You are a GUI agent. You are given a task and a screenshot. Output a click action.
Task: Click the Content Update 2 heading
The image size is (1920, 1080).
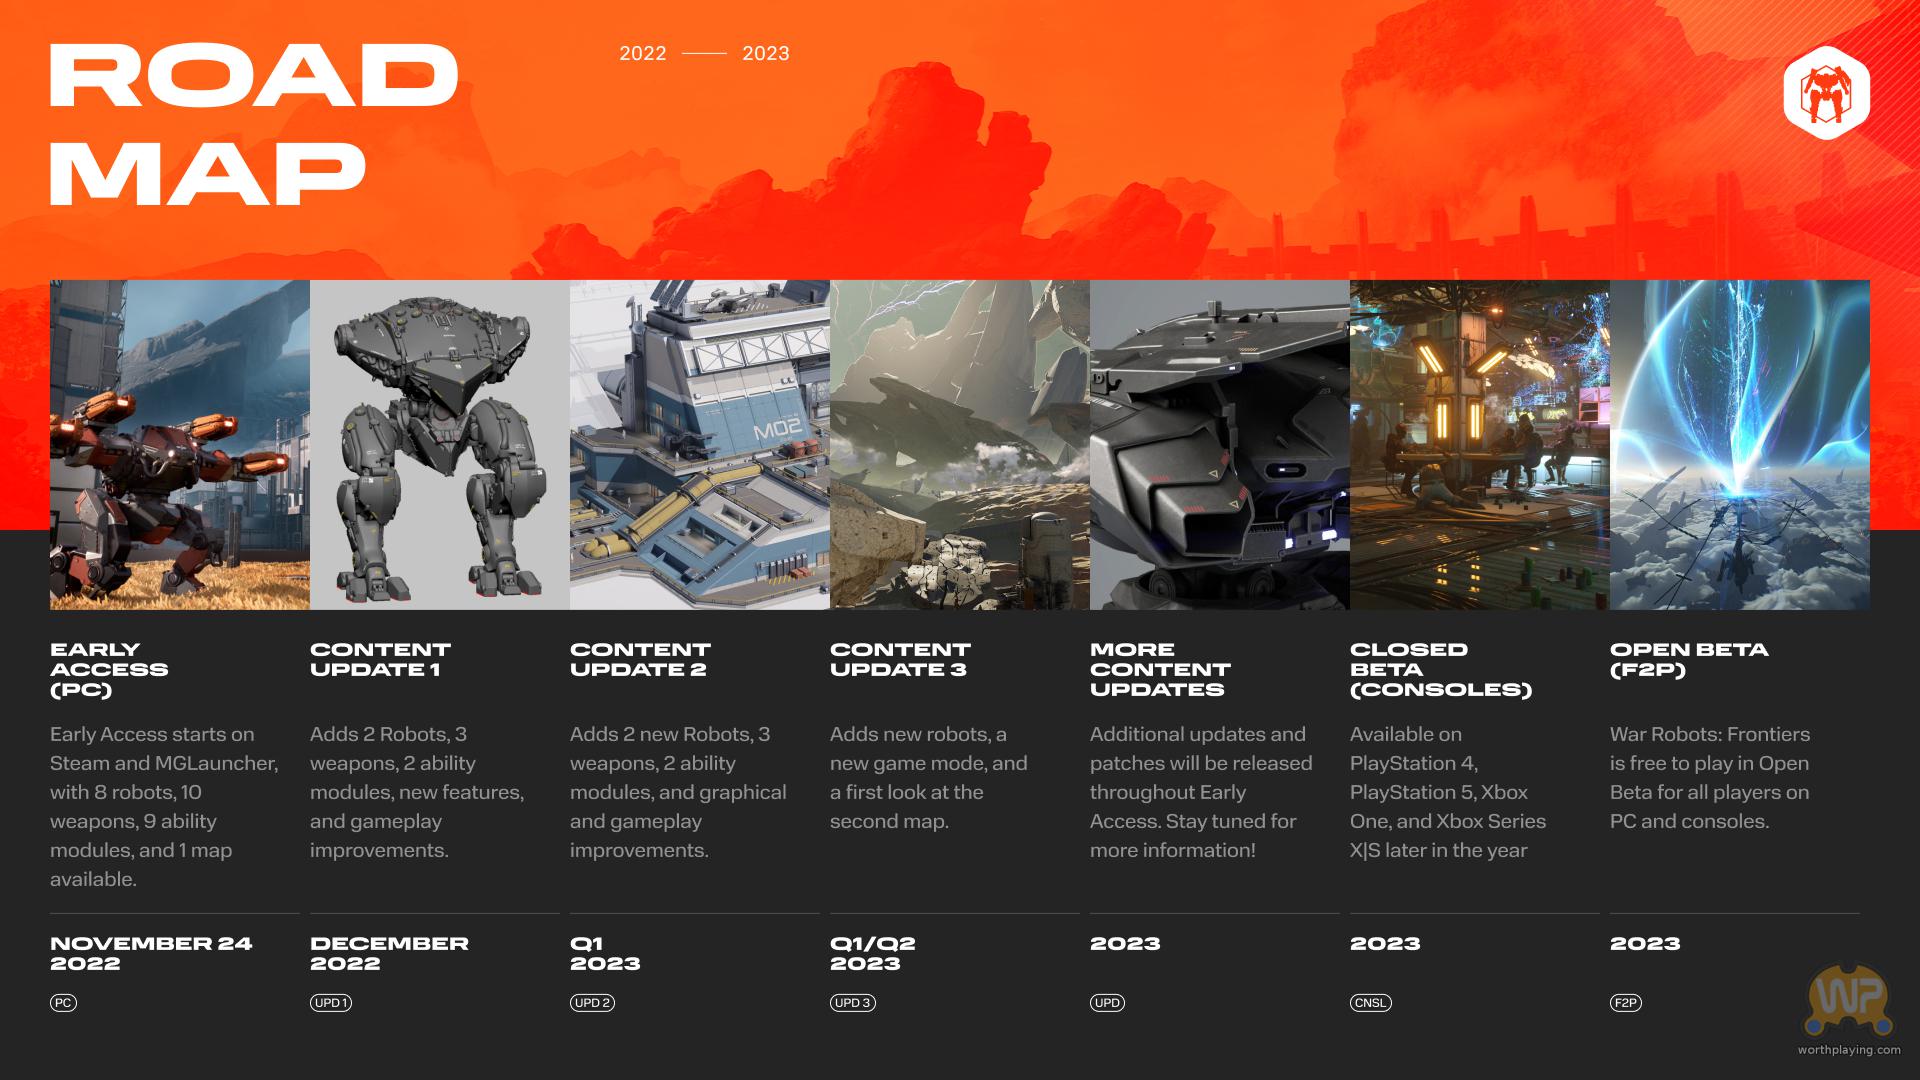[640, 659]
